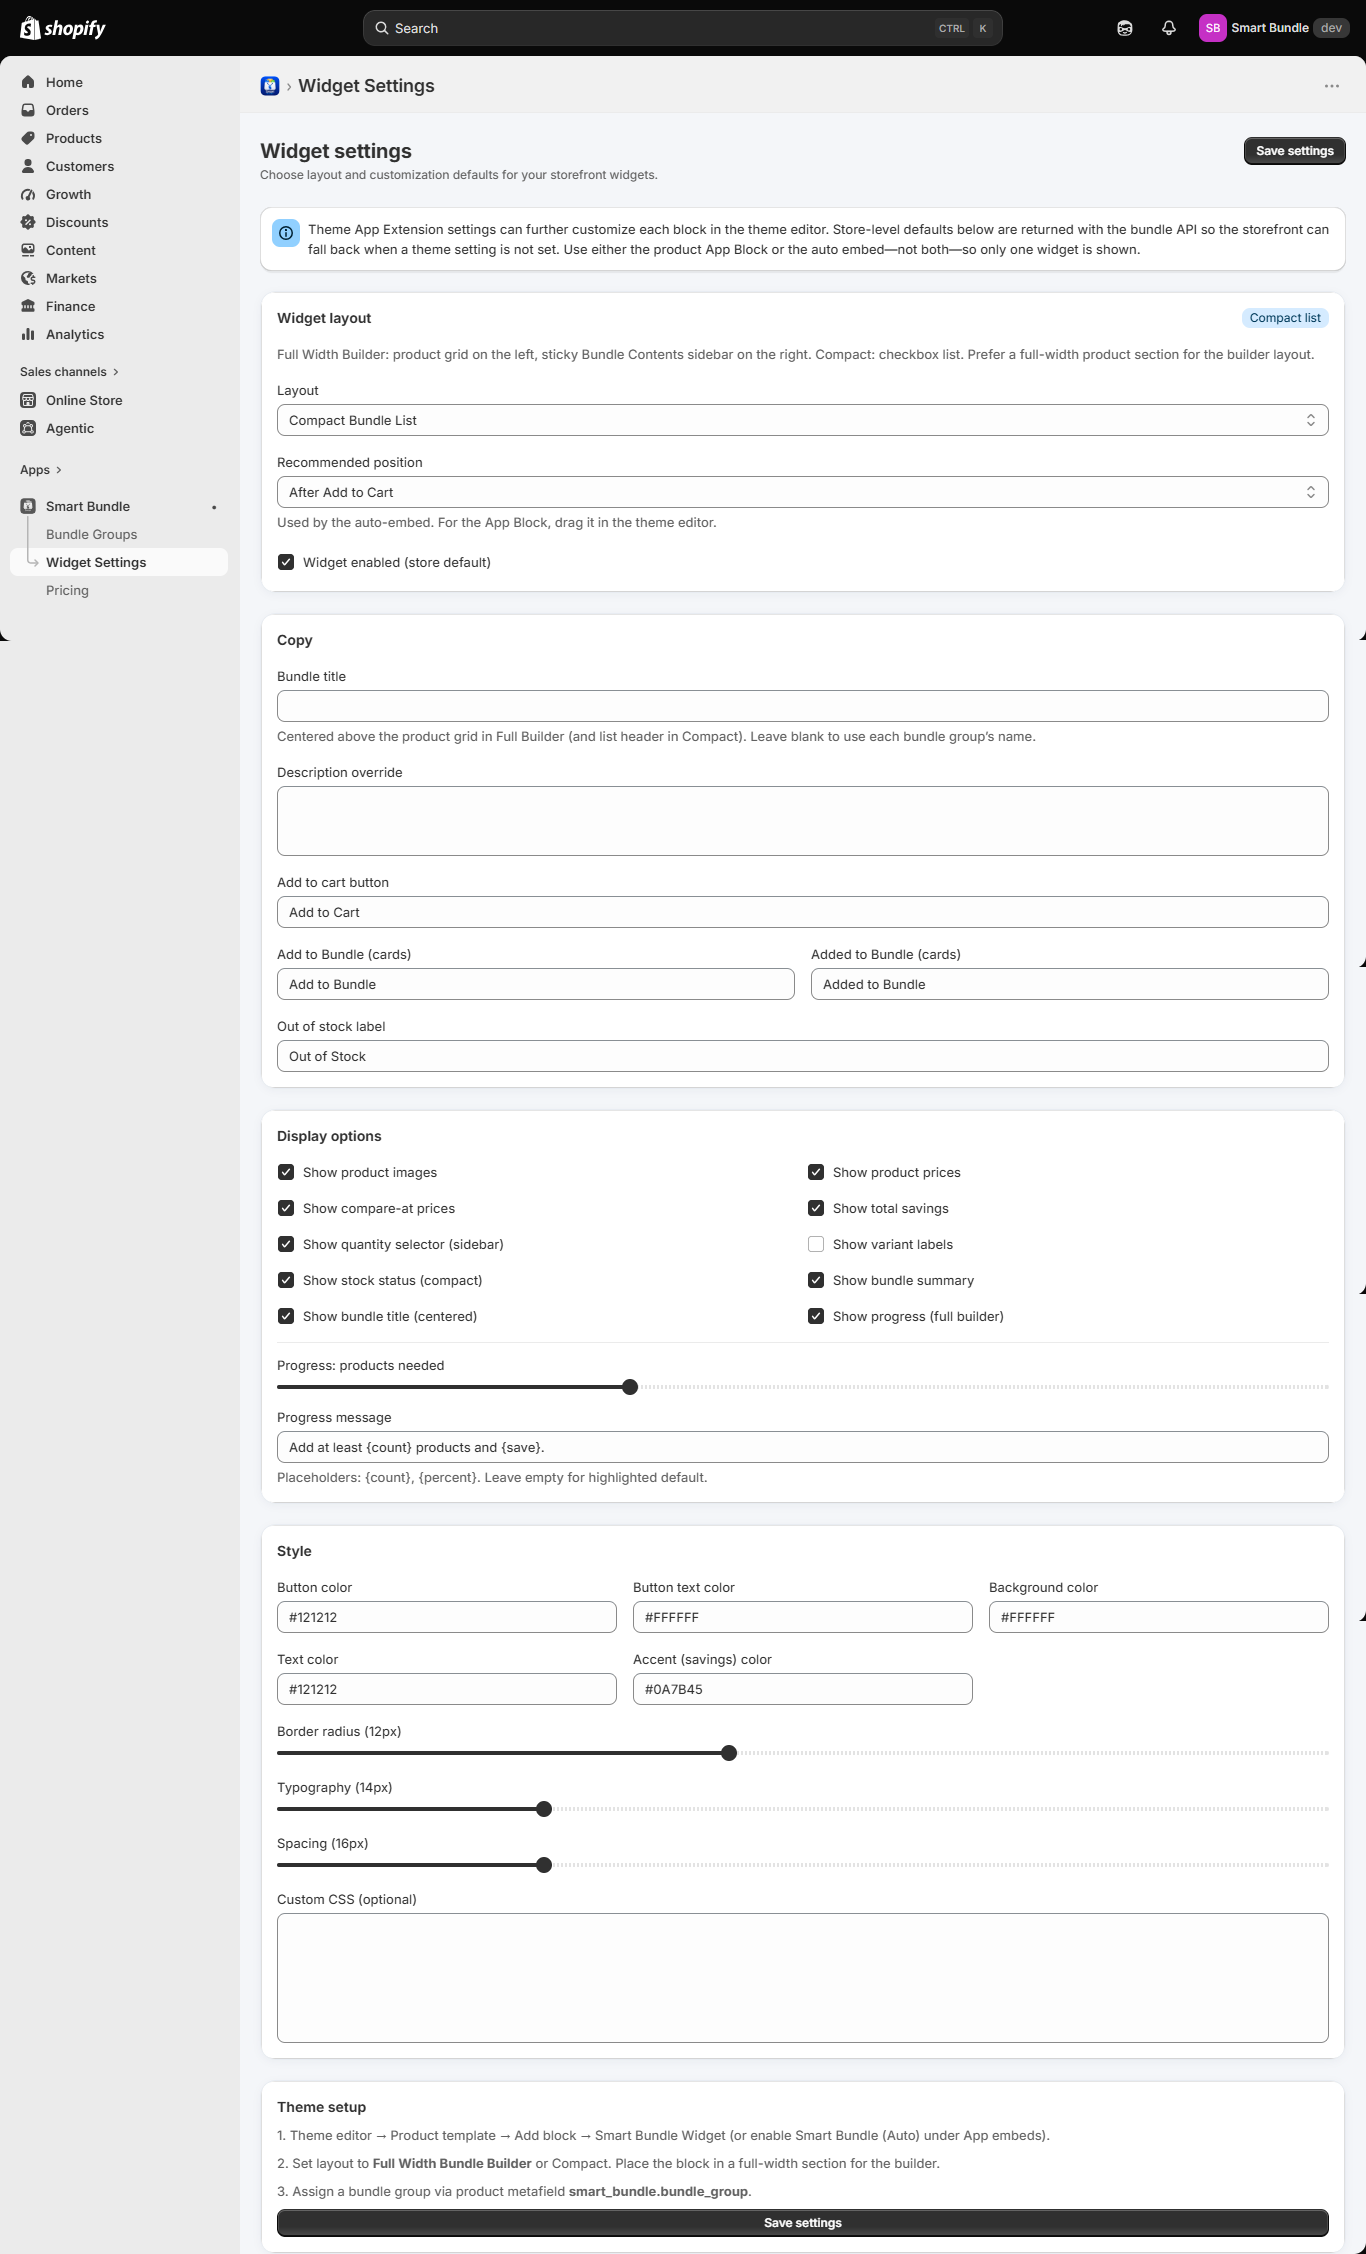Click the Border radius slider handle
The width and height of the screenshot is (1366, 2254).
coord(729,1753)
